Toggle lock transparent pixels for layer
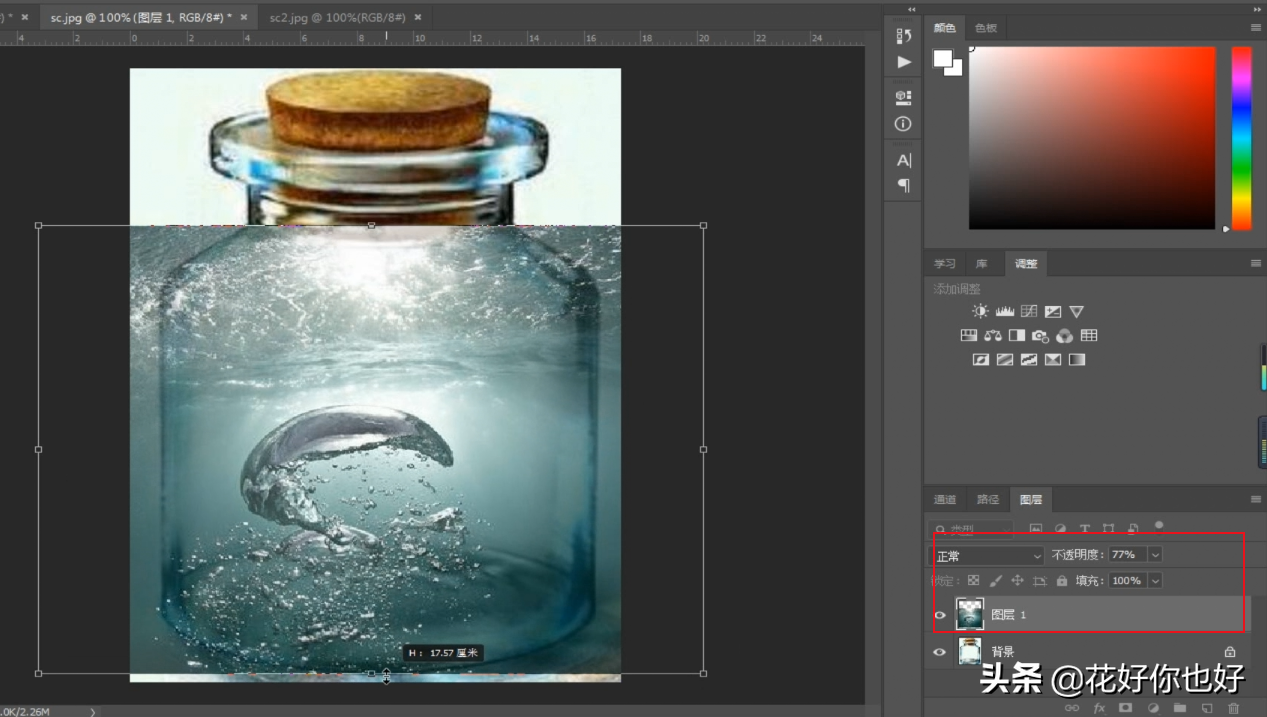This screenshot has width=1267, height=717. [x=973, y=581]
